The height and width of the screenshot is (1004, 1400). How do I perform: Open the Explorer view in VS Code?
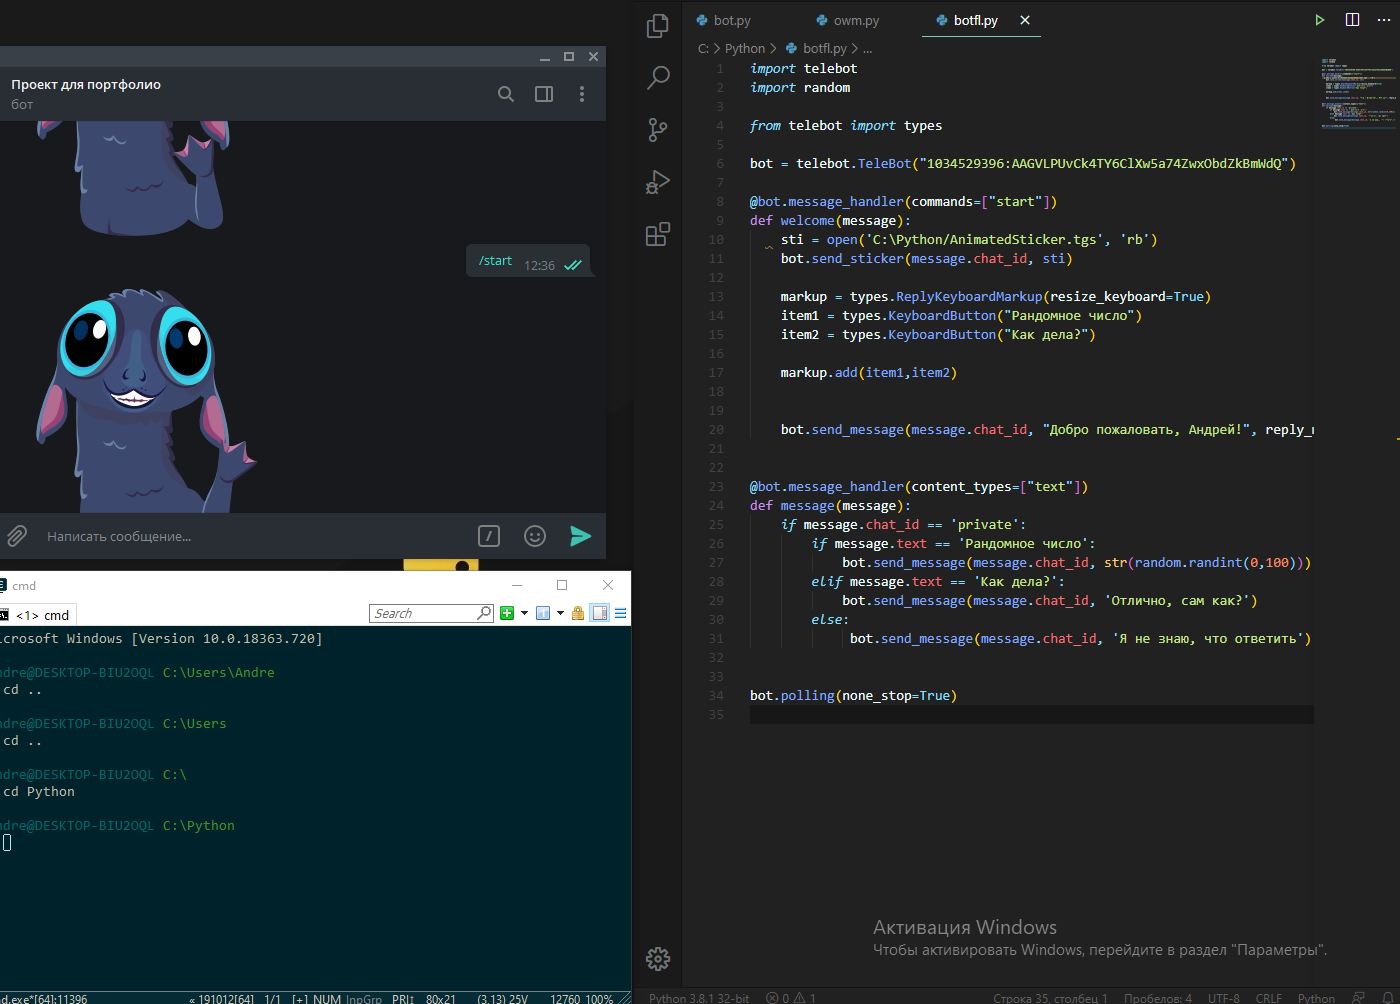(x=658, y=26)
